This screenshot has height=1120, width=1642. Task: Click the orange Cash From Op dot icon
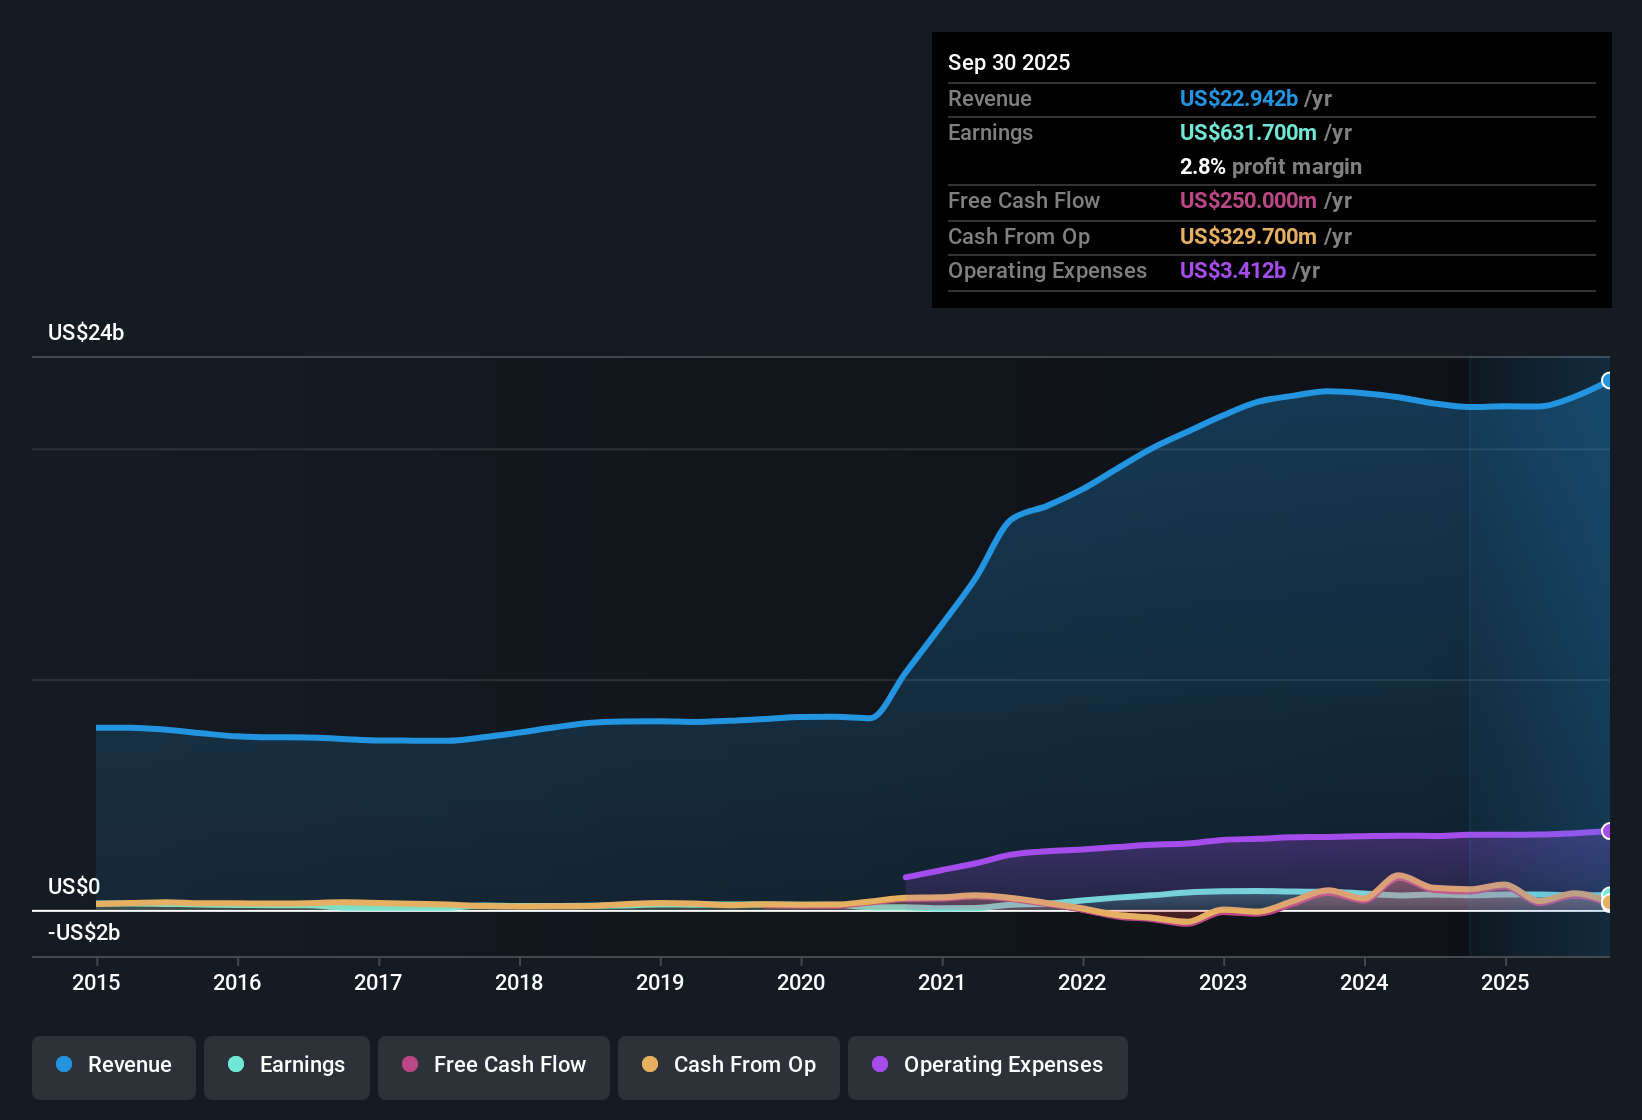coord(650,1065)
